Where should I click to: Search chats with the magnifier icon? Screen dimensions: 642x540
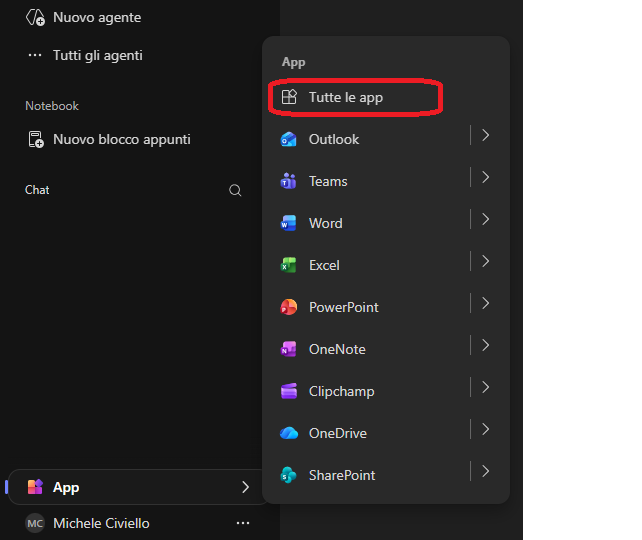pos(235,190)
